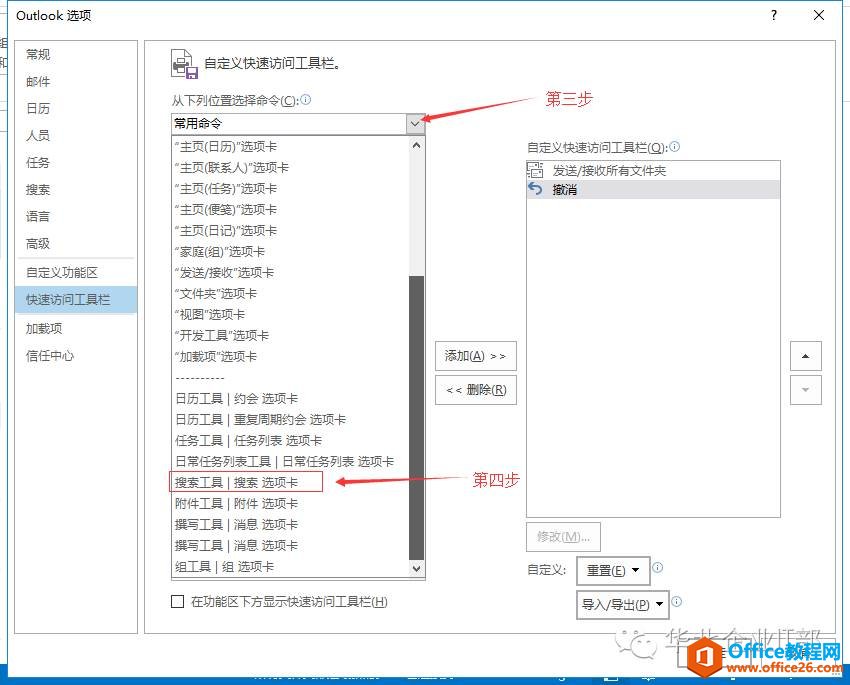Click info icon next to 从下列位置选择命令
Screen dimensions: 850x685
[306, 100]
